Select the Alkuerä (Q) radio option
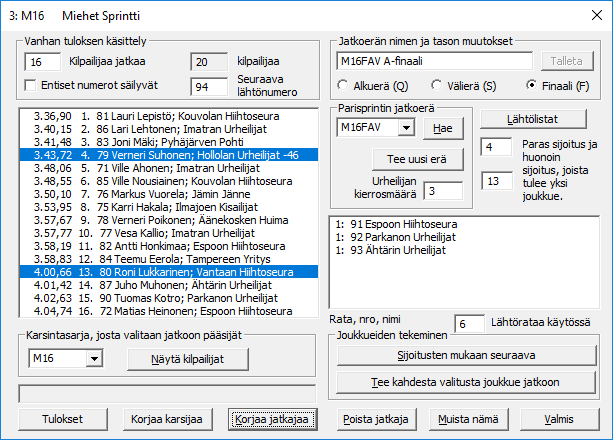Screen dimensions: 613x440 [346, 84]
